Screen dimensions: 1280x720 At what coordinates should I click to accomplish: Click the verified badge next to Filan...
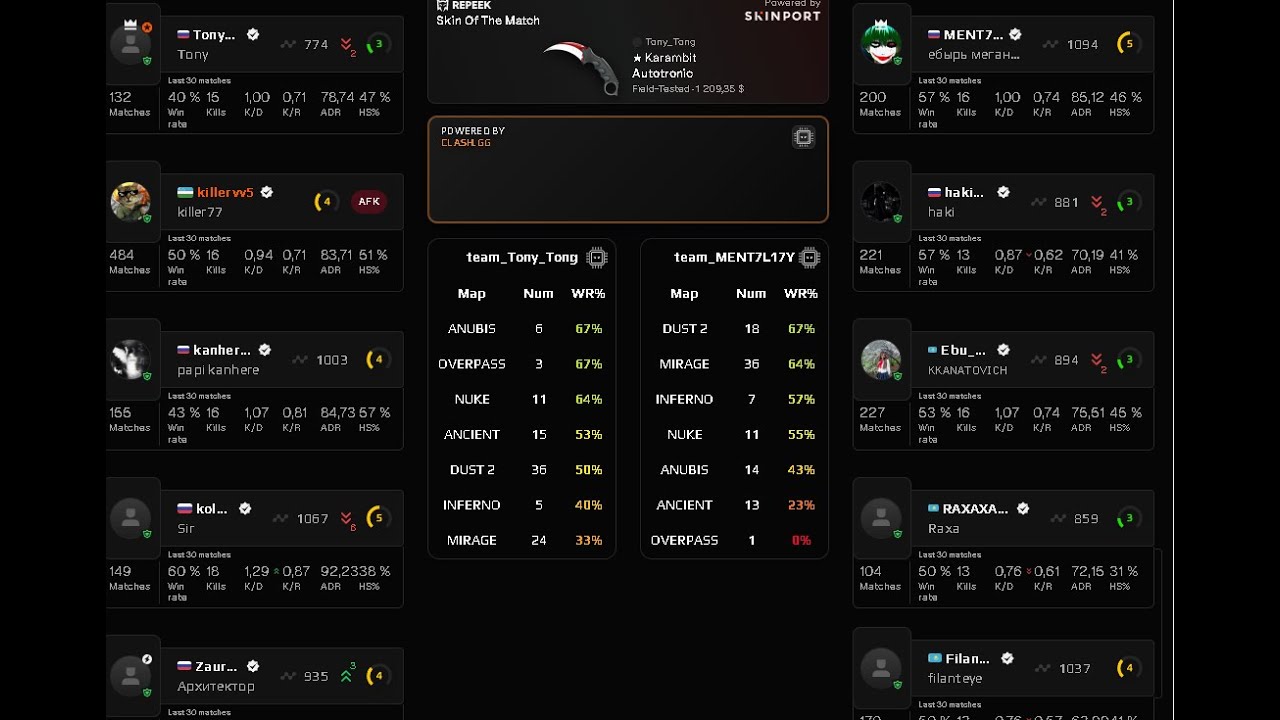point(1007,658)
